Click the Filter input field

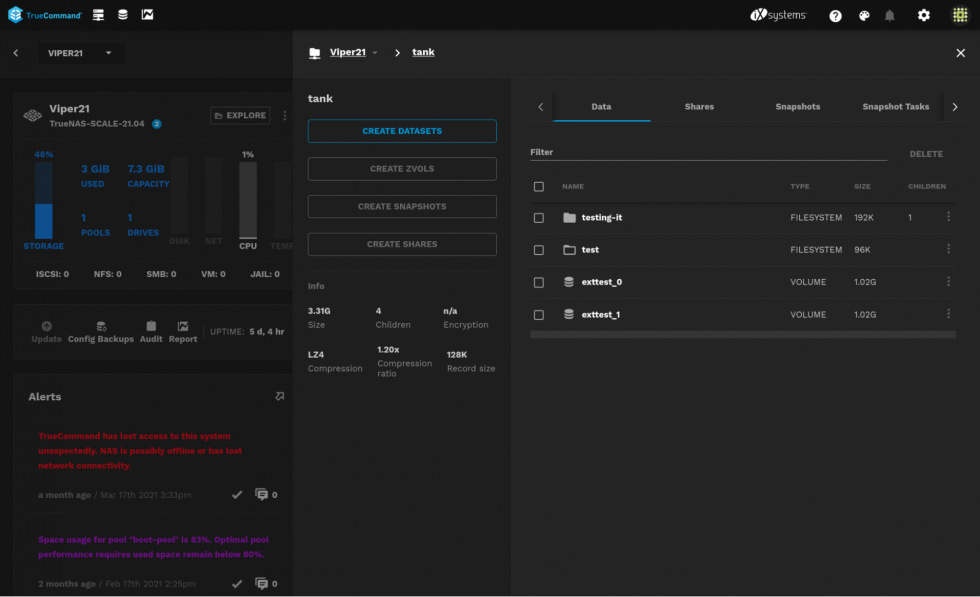(x=707, y=153)
